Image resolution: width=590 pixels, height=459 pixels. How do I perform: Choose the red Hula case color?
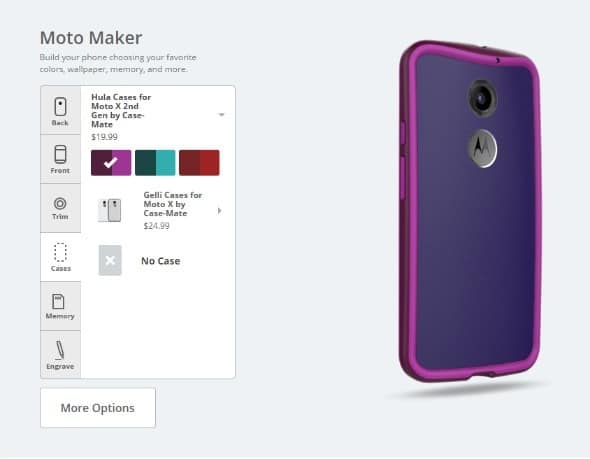199,163
